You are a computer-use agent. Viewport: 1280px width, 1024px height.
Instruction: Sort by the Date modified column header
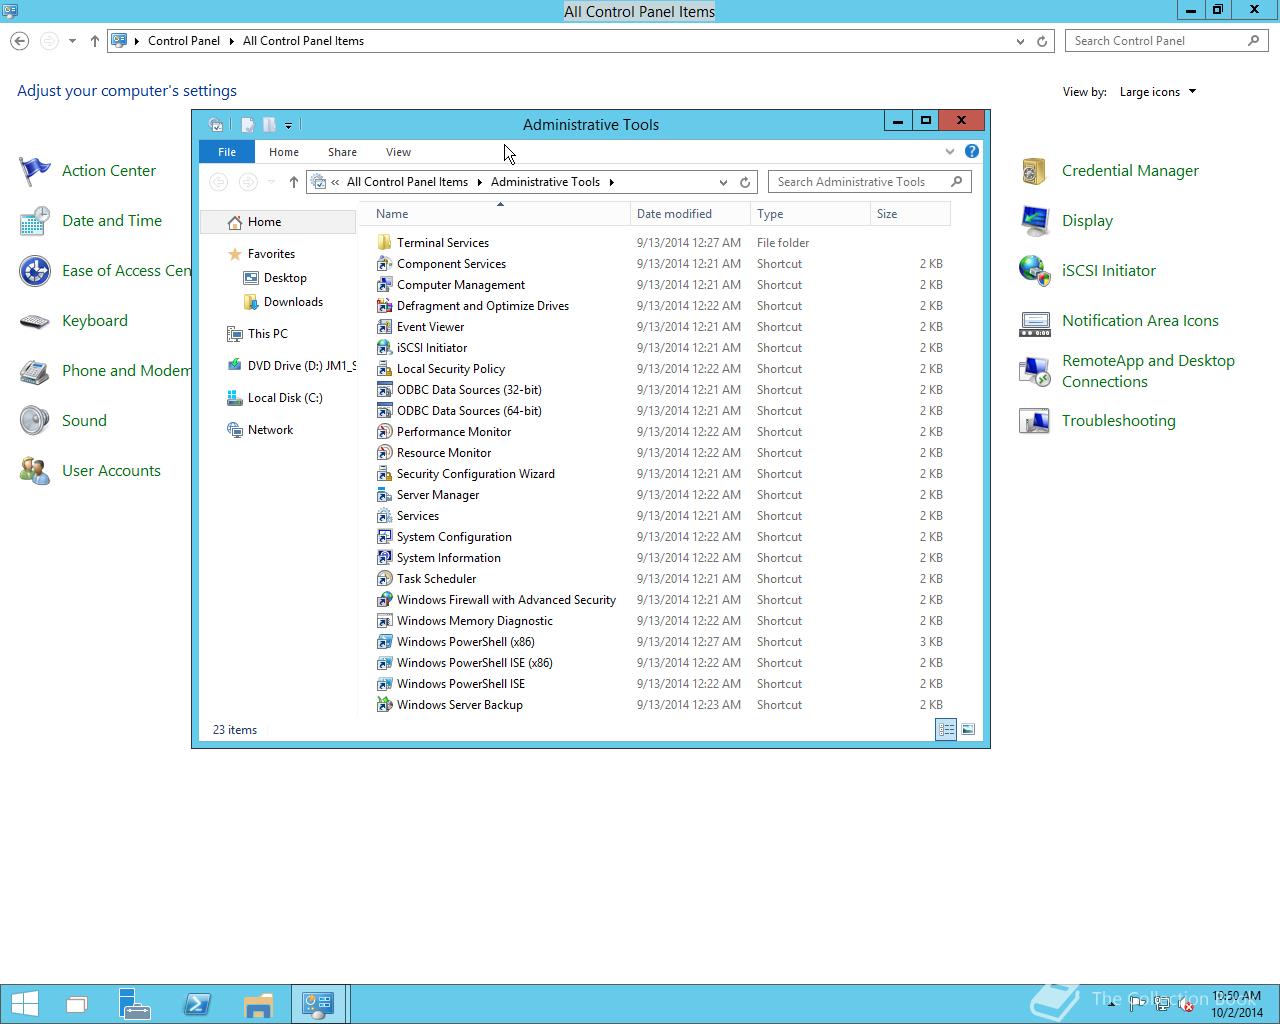[x=690, y=214]
